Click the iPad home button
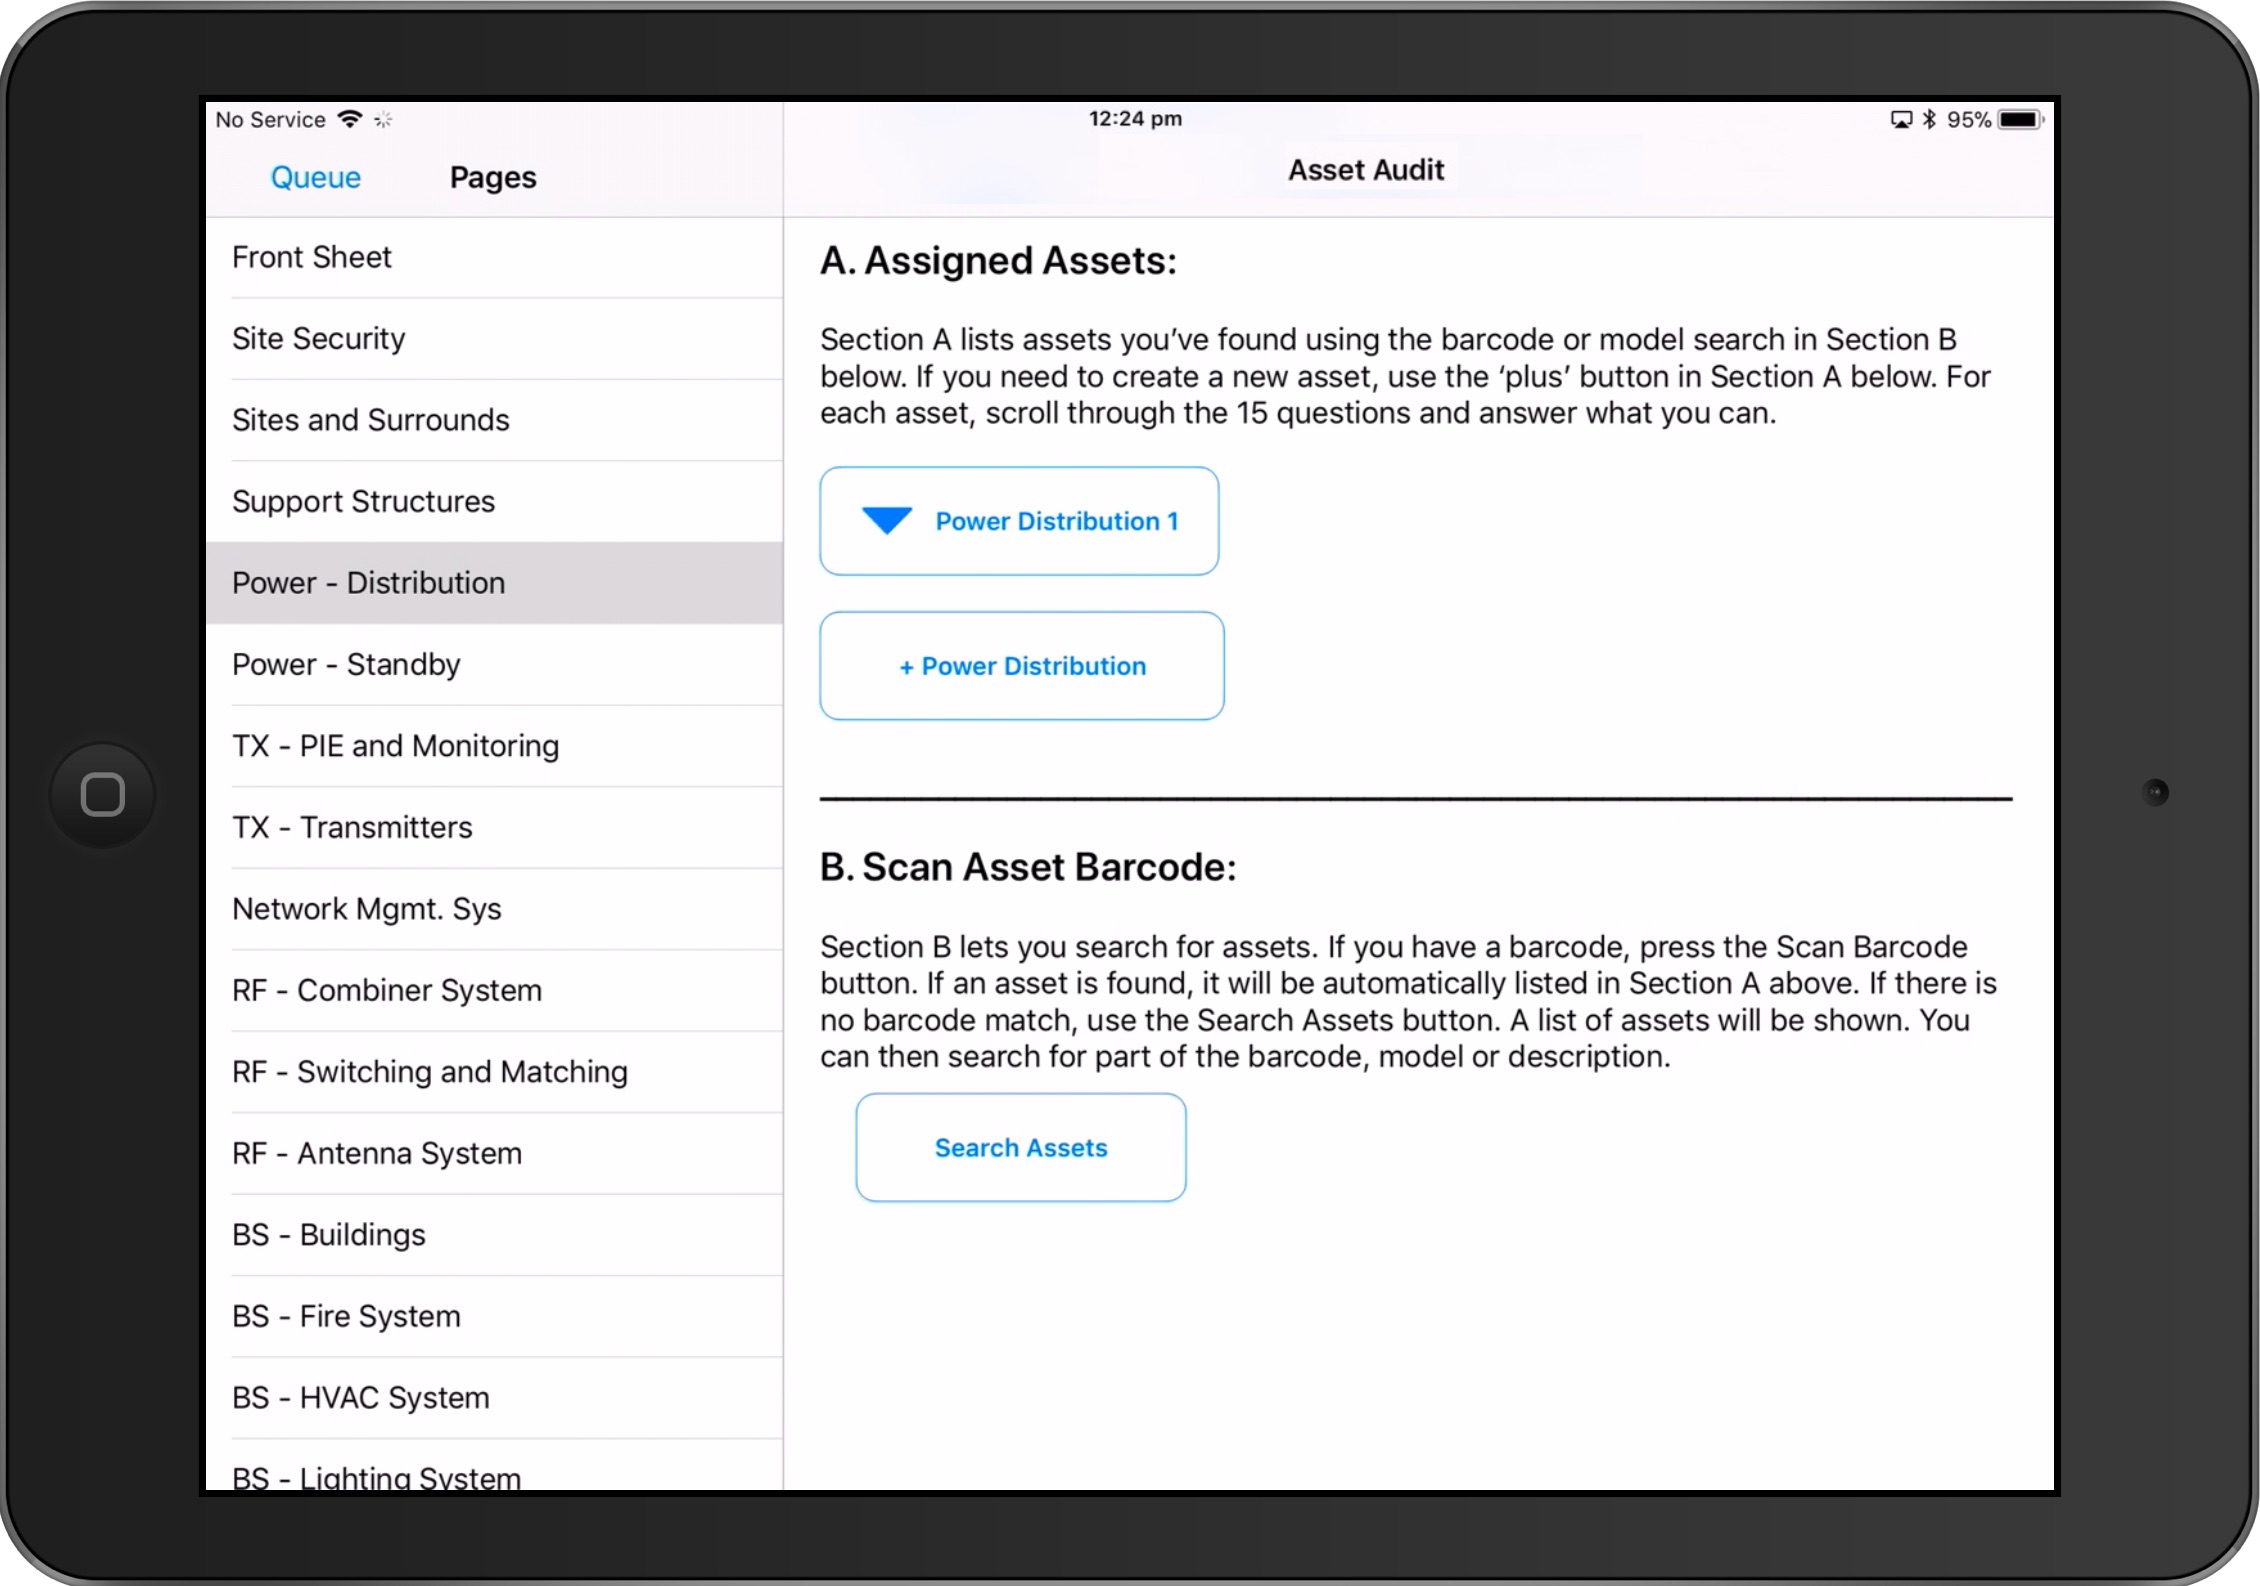The image size is (2260, 1586). (x=103, y=795)
